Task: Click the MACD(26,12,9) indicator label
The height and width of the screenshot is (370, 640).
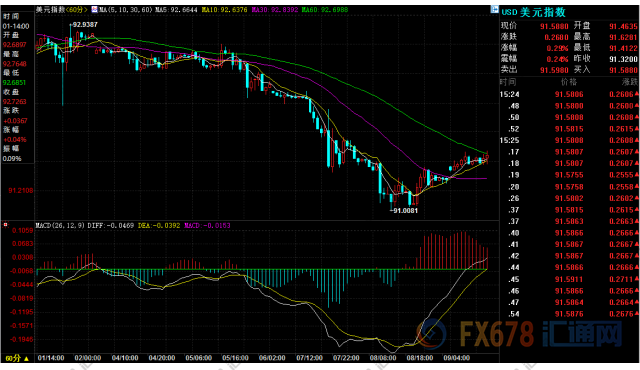Action: (60, 225)
